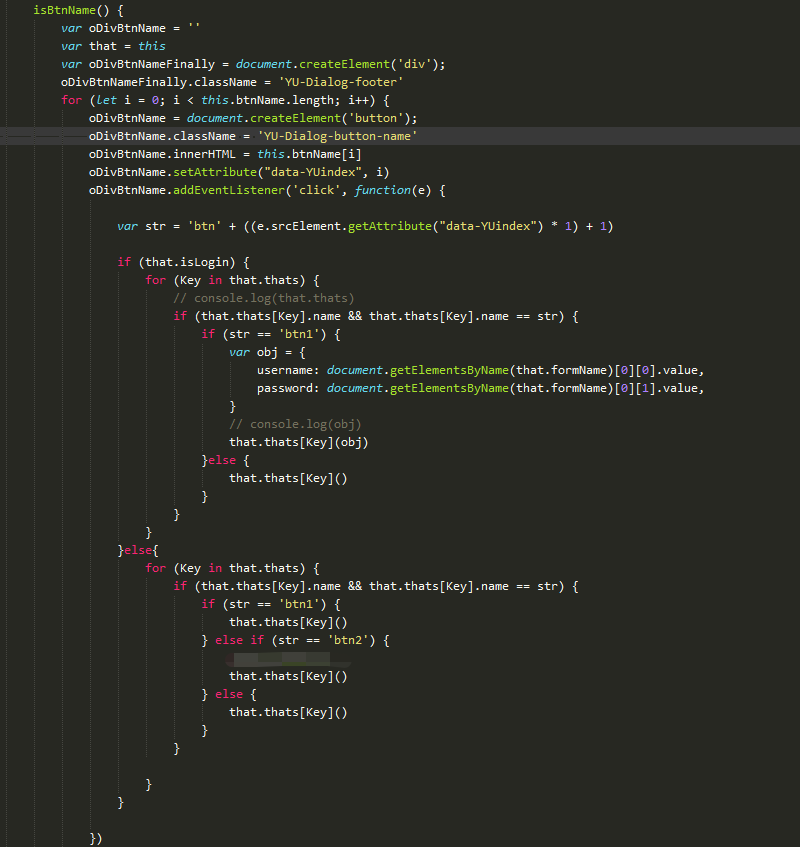800x847 pixels.
Task: Click the condition else if (str == 'btn2')
Action: pyautogui.click(x=295, y=641)
